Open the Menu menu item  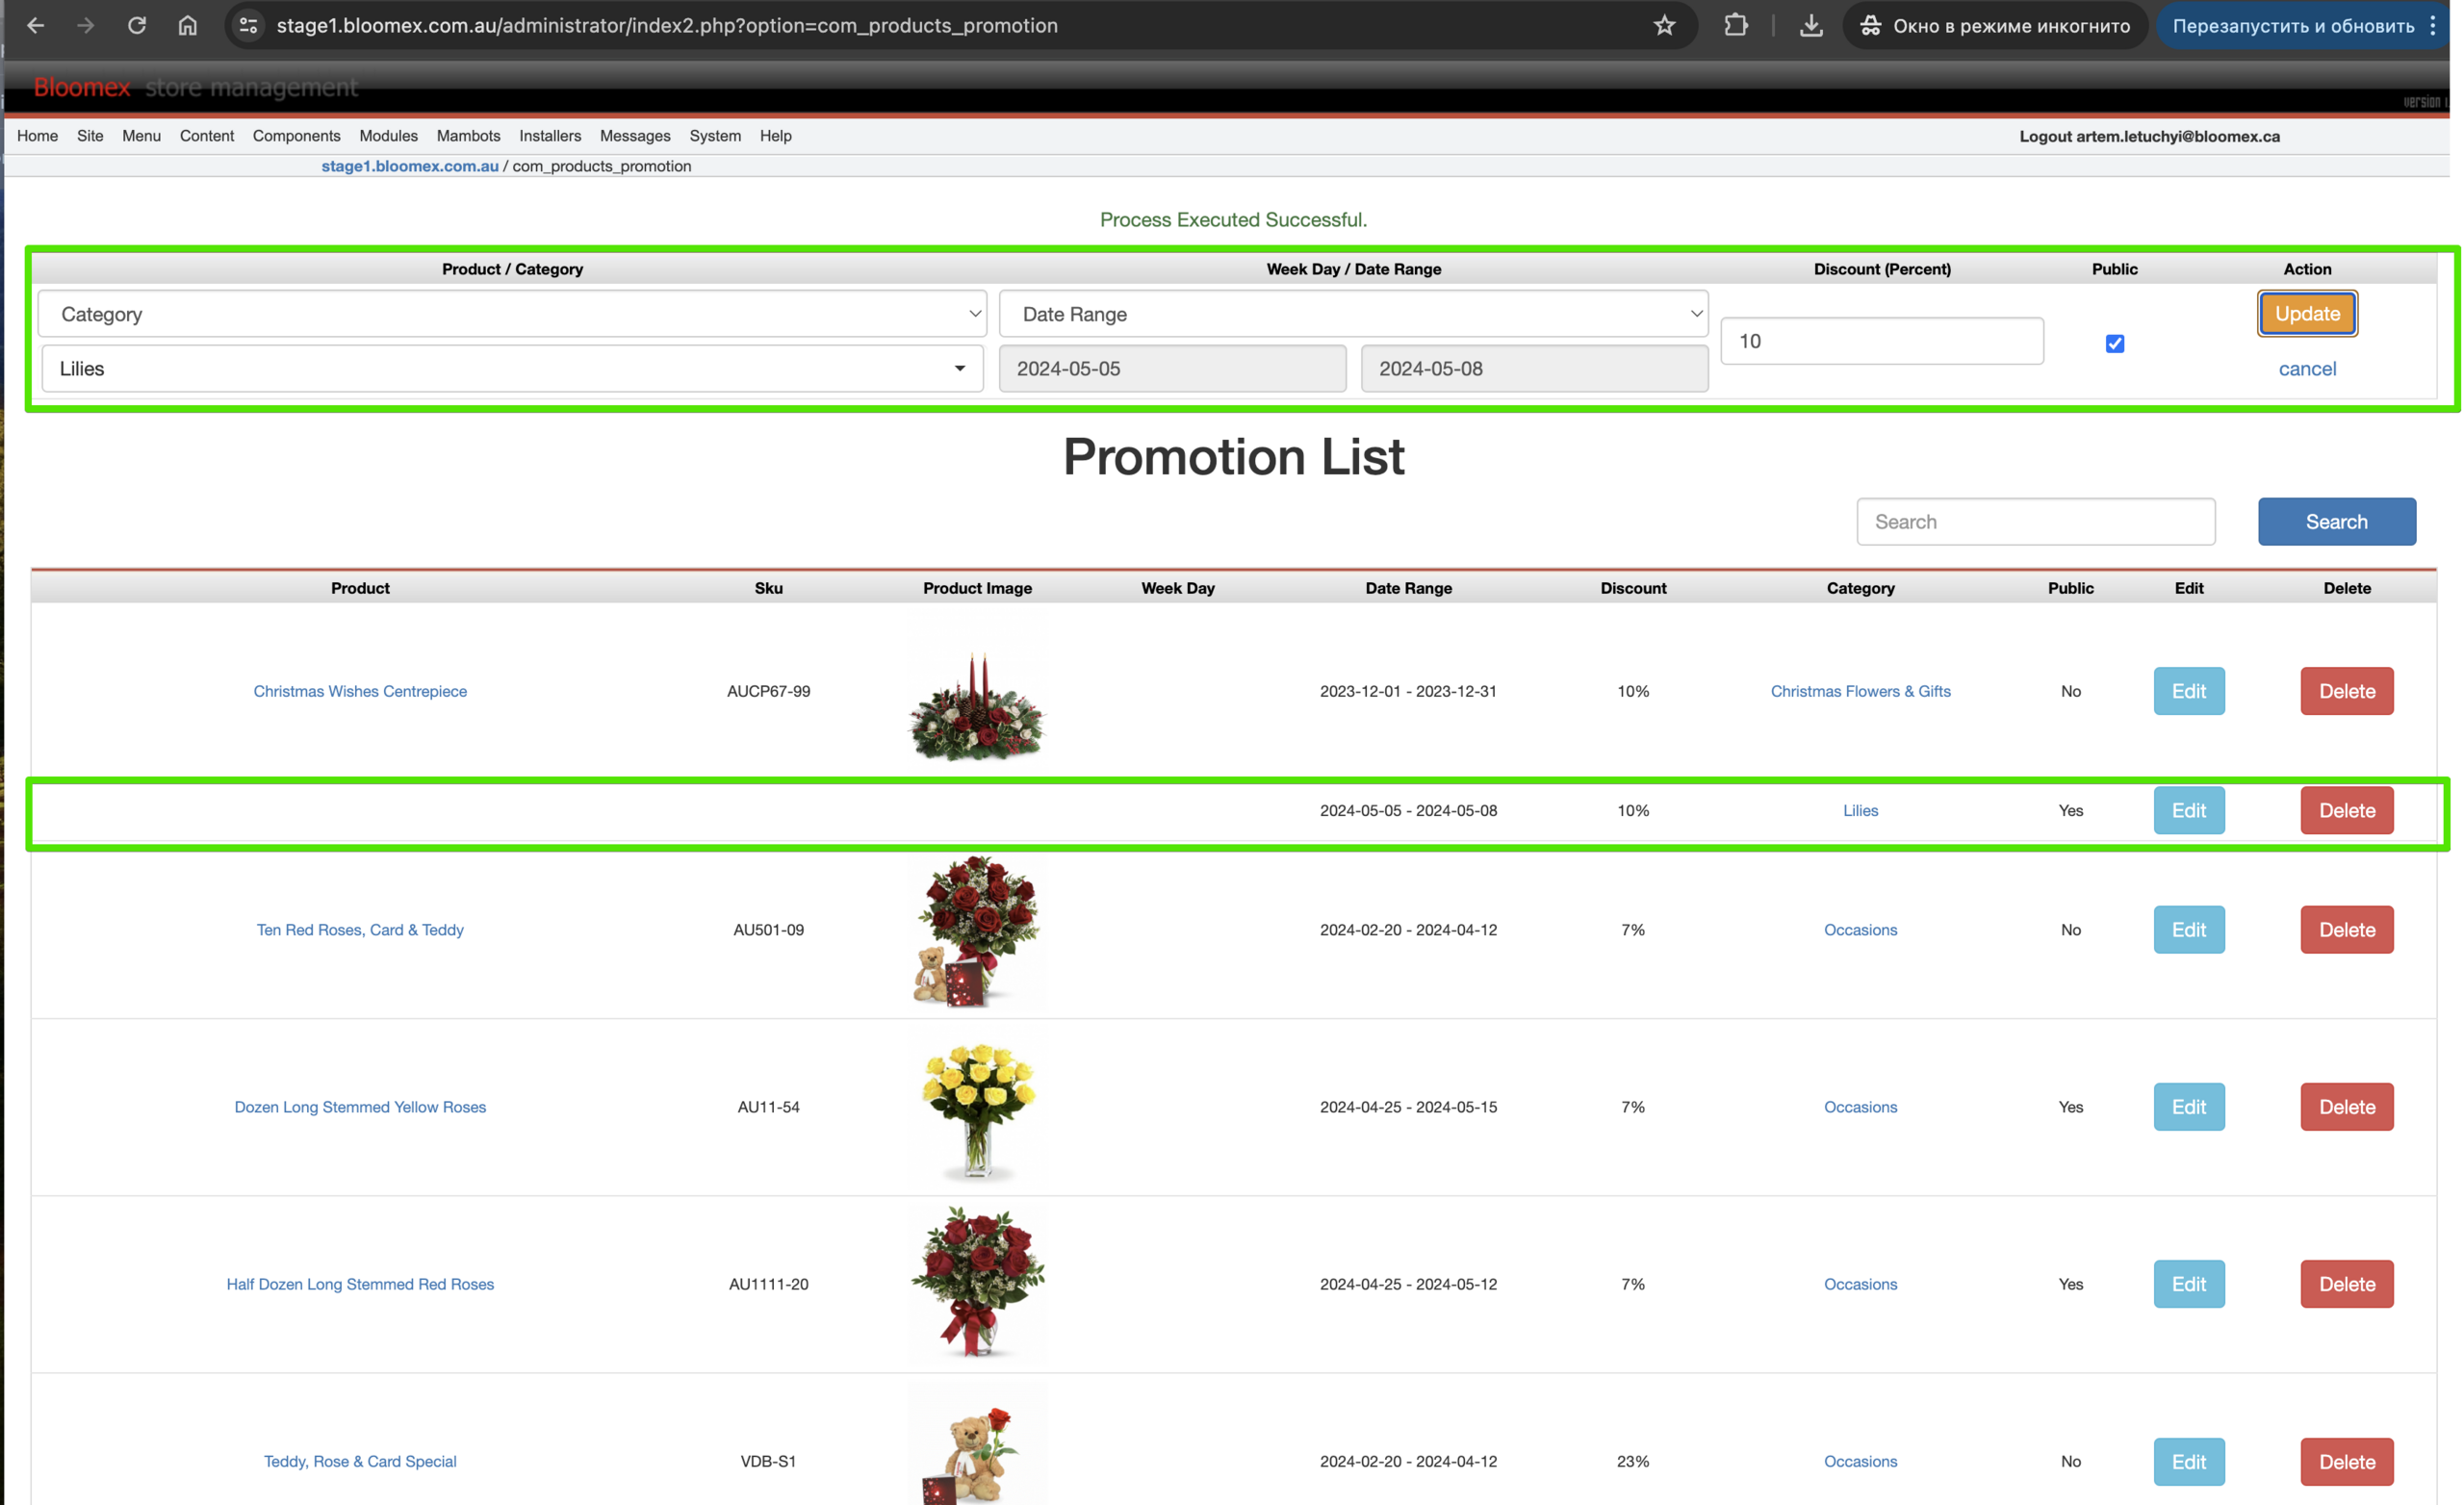141,136
